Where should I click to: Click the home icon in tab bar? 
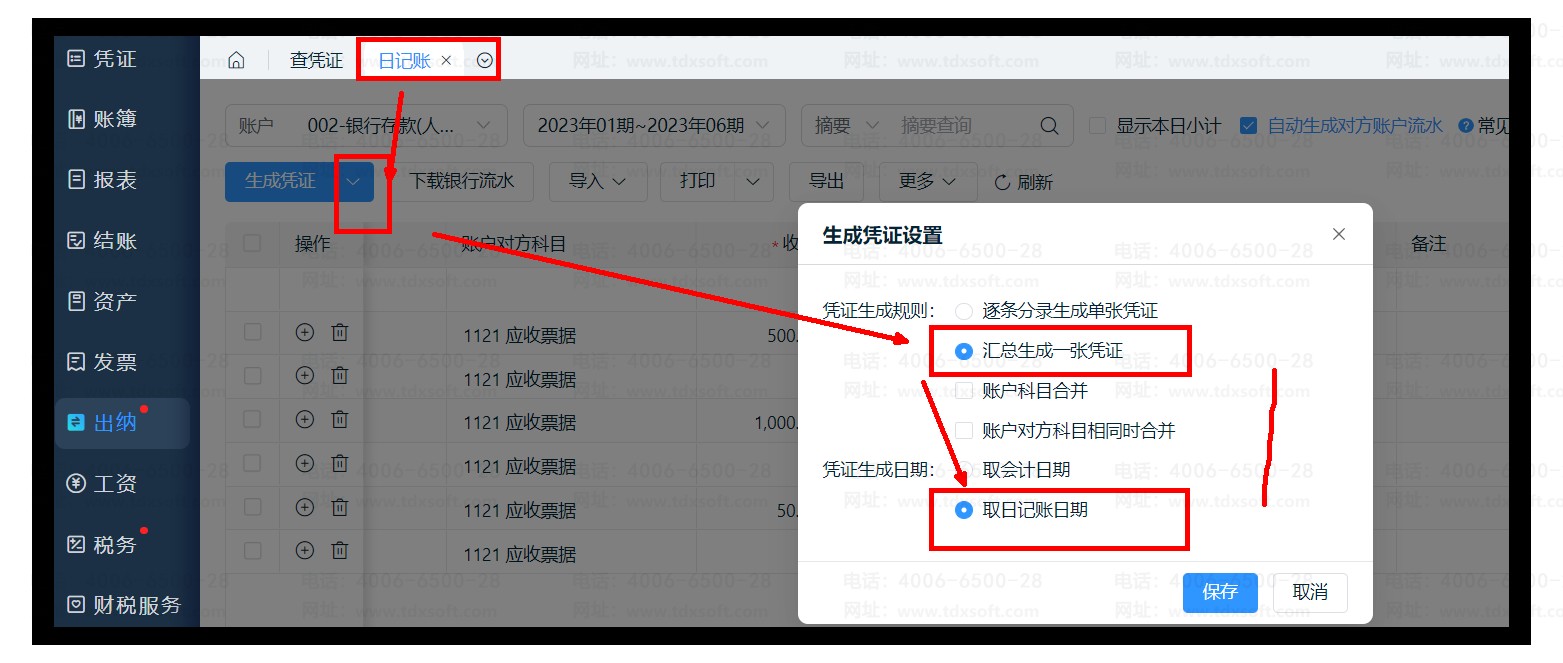[x=236, y=61]
